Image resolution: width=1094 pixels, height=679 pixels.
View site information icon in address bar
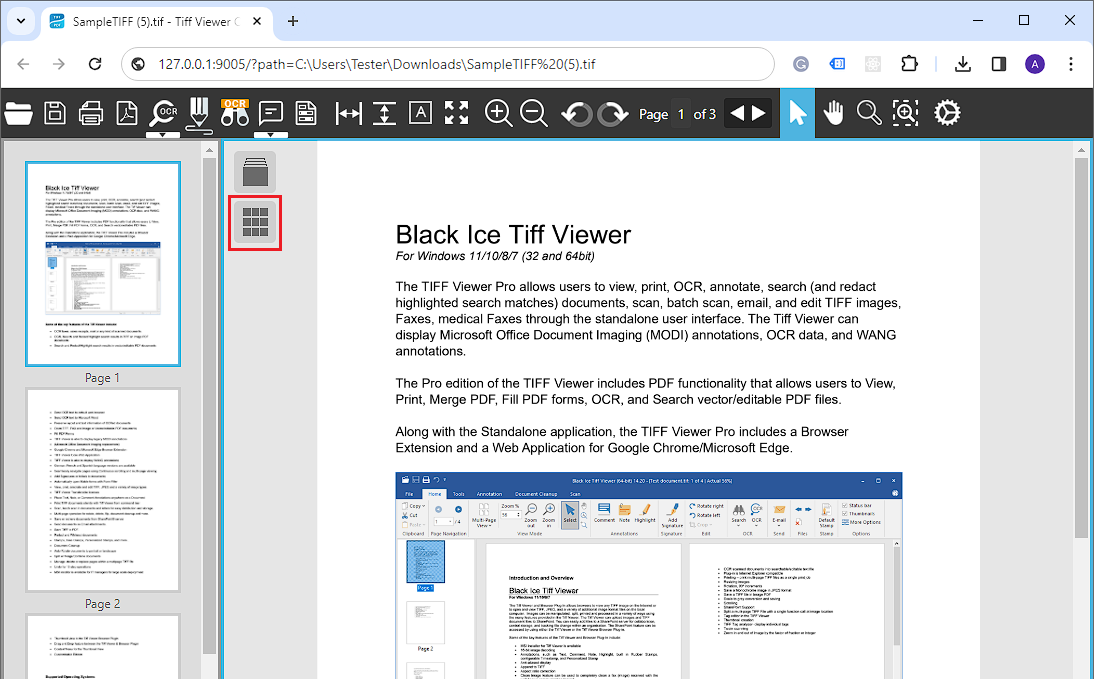[138, 64]
